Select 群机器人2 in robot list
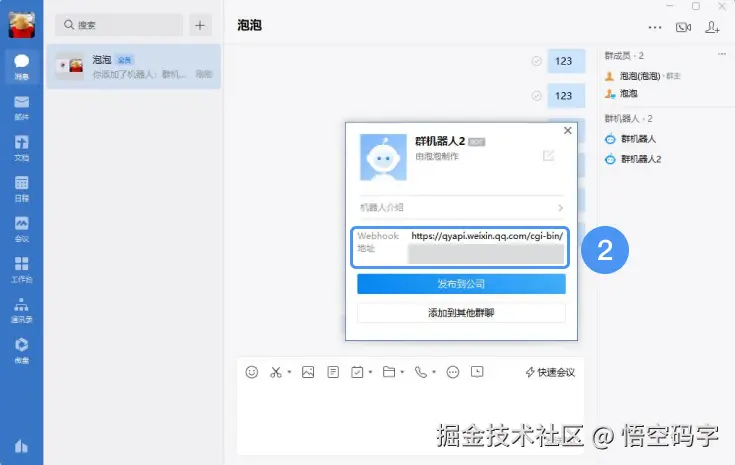This screenshot has width=735, height=465. [x=633, y=159]
